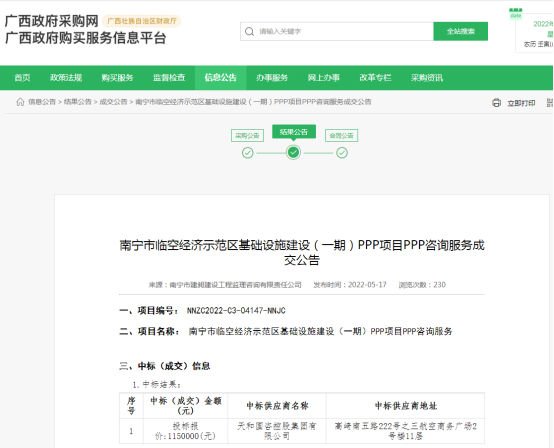Click the 中标供应商名称 column header

(x=277, y=406)
